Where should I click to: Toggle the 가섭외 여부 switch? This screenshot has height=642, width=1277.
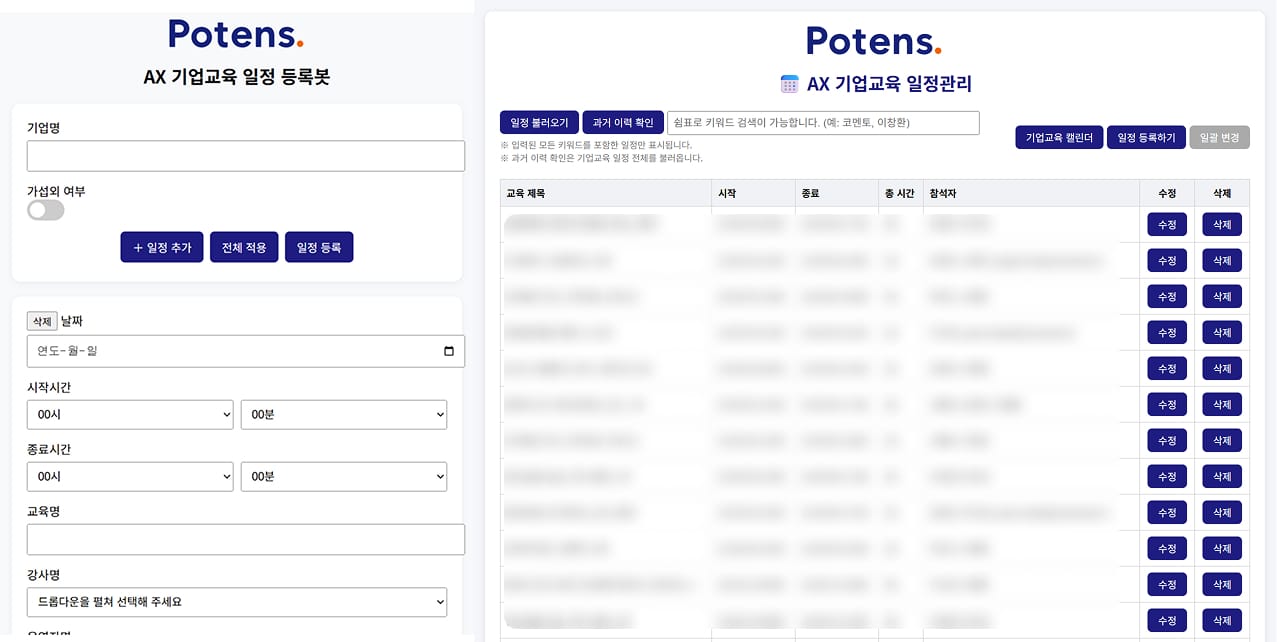pos(46,210)
